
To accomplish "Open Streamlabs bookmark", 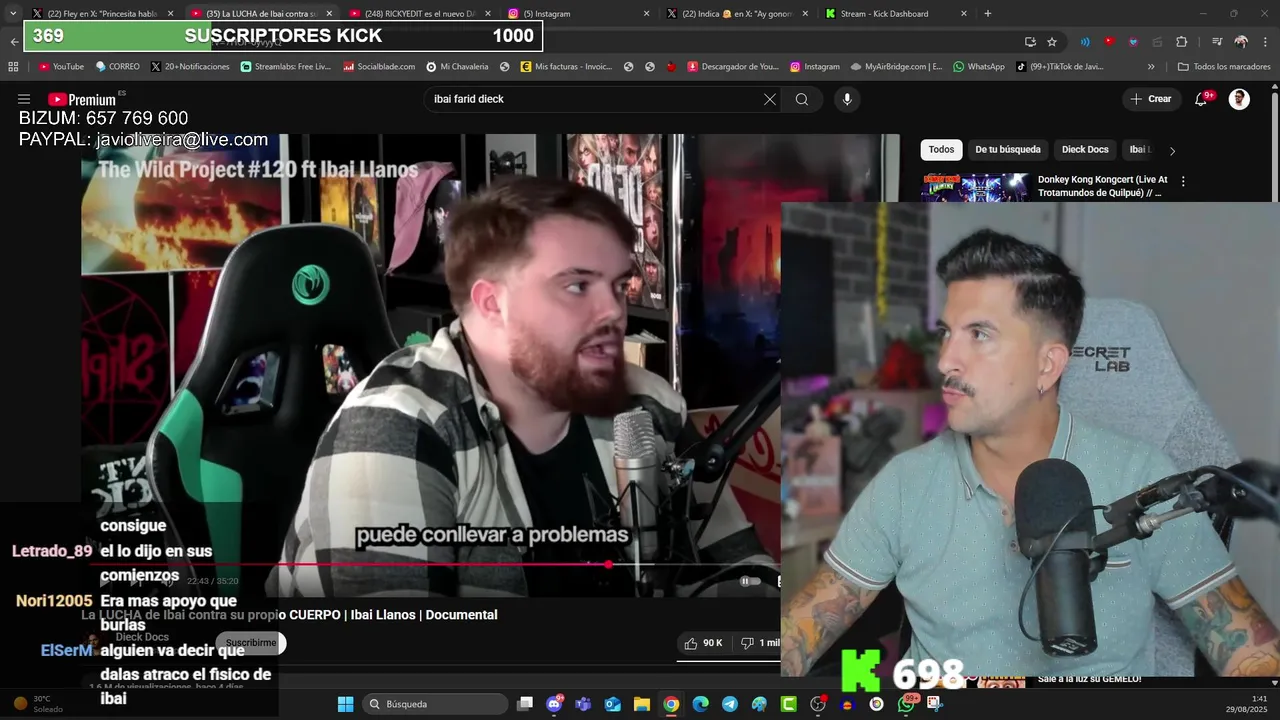I will tap(286, 67).
